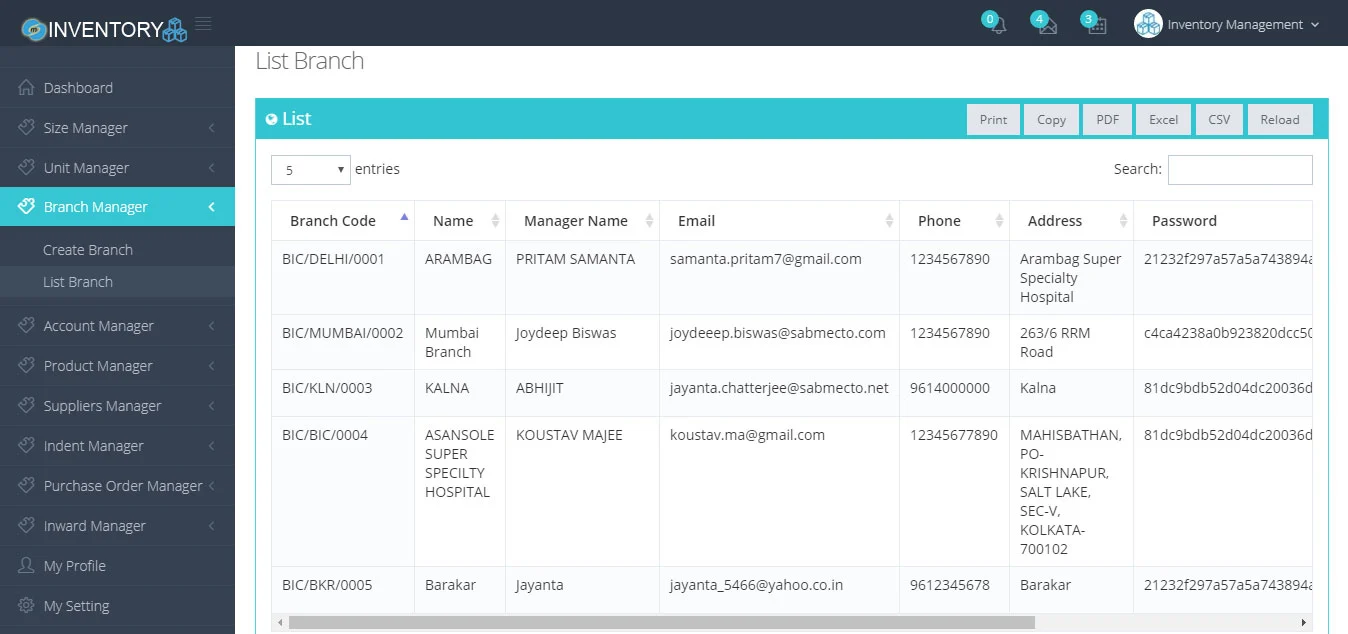Collapse Branch Manager submenu chevron
The height and width of the screenshot is (634, 1348).
[x=212, y=207]
